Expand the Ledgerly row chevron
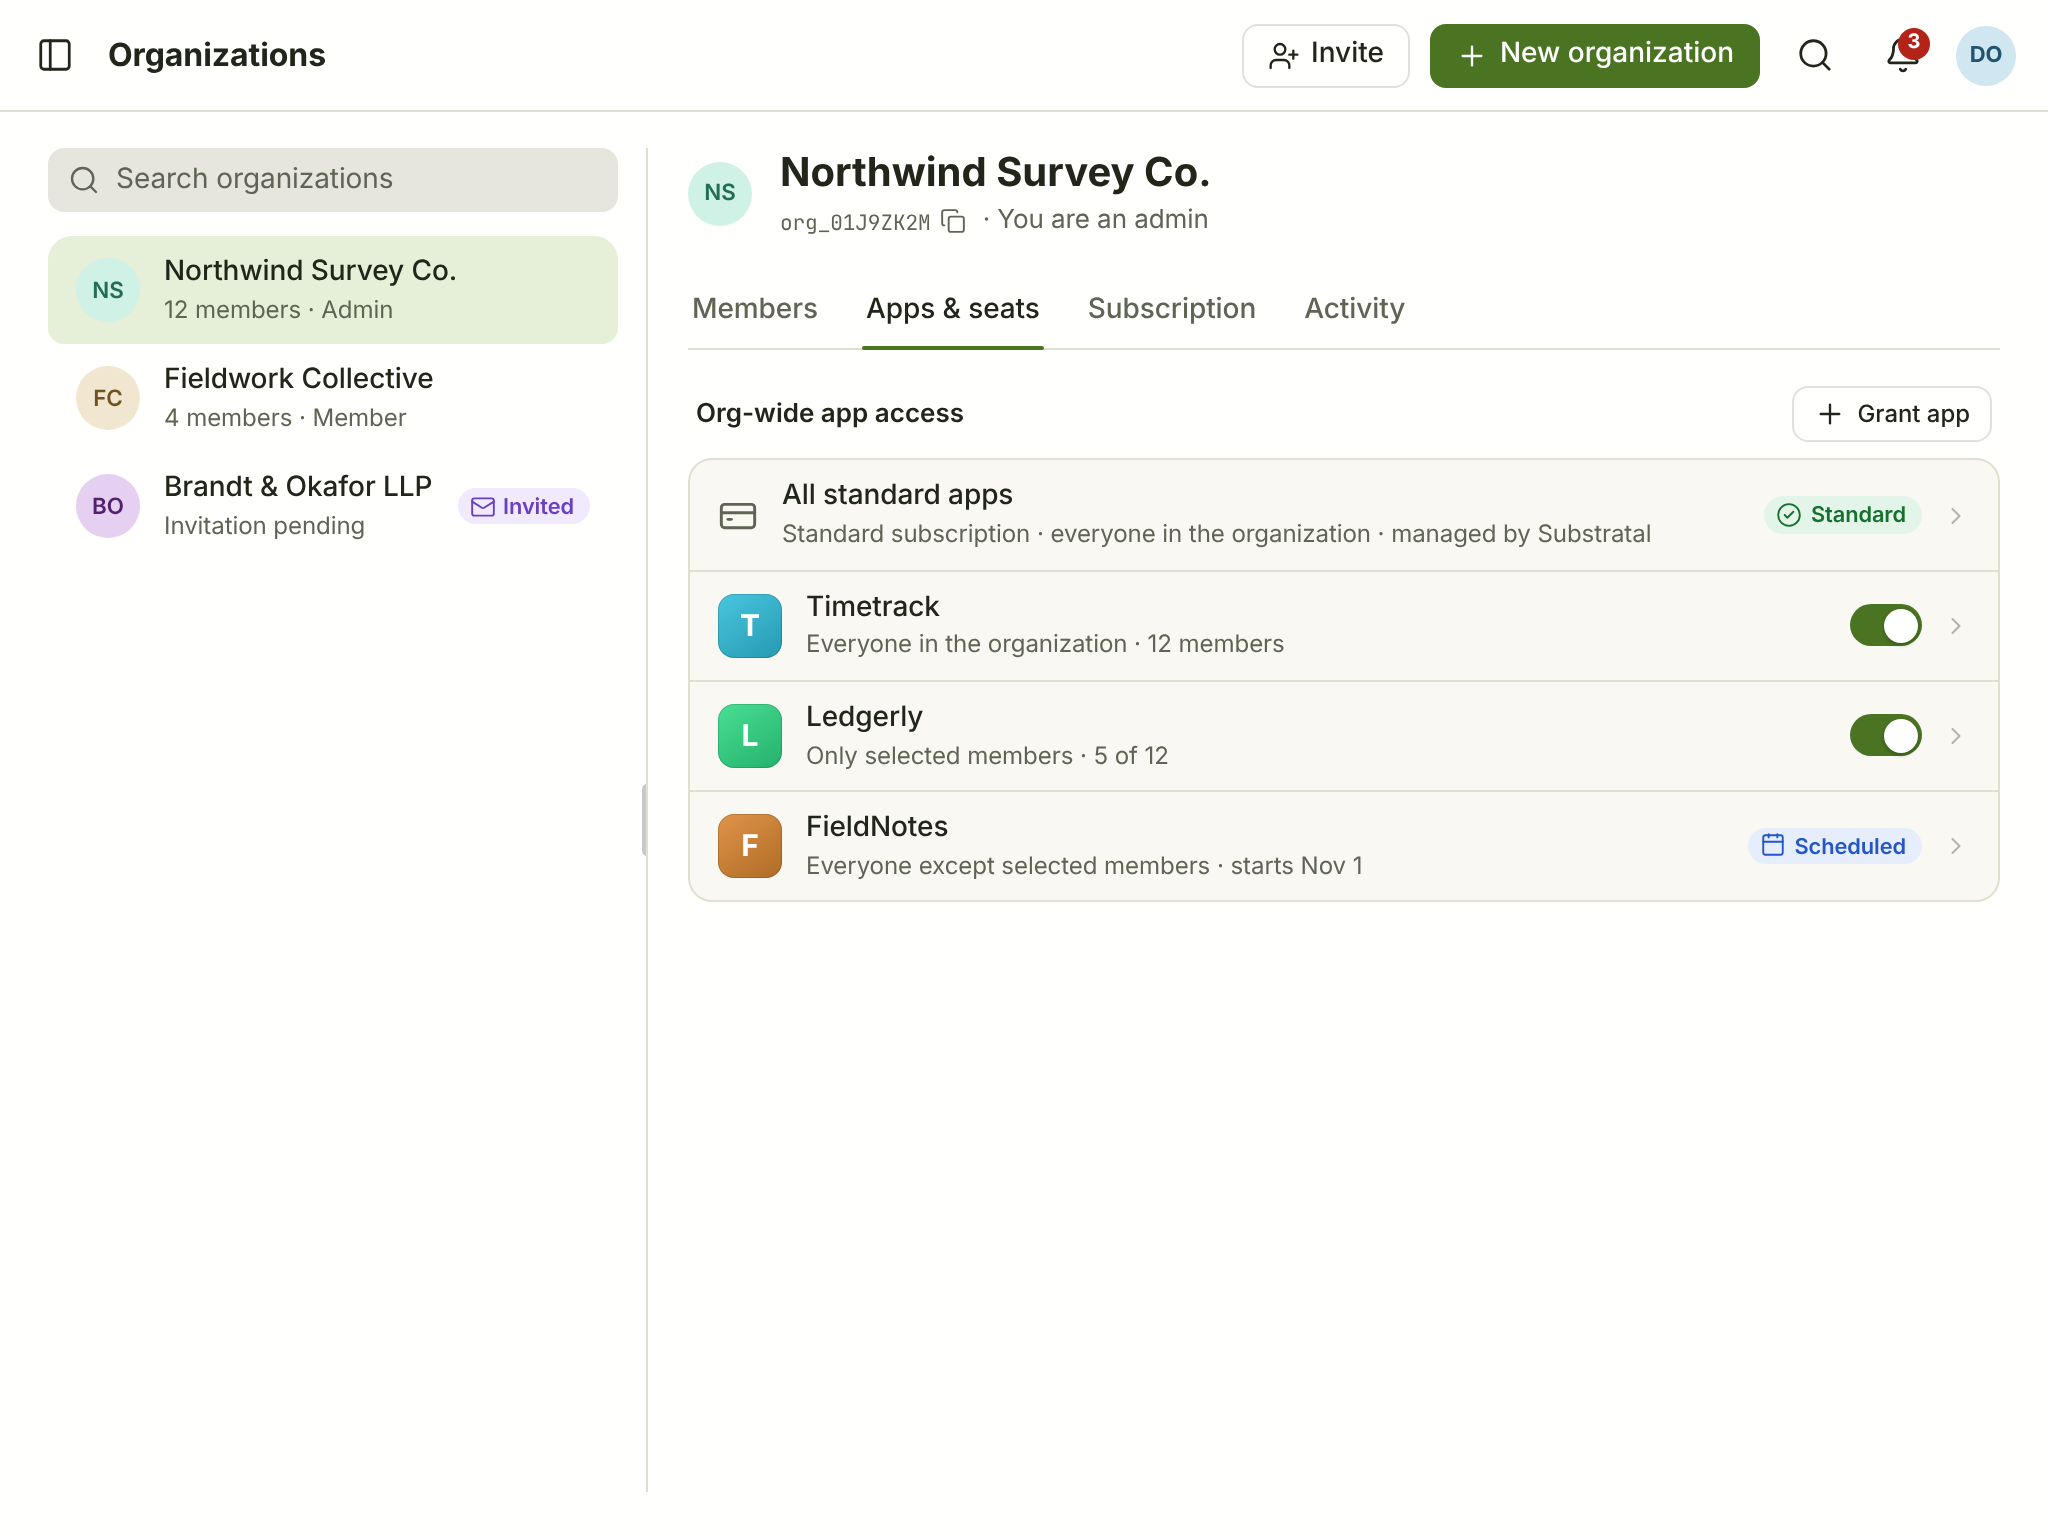 (x=1956, y=736)
